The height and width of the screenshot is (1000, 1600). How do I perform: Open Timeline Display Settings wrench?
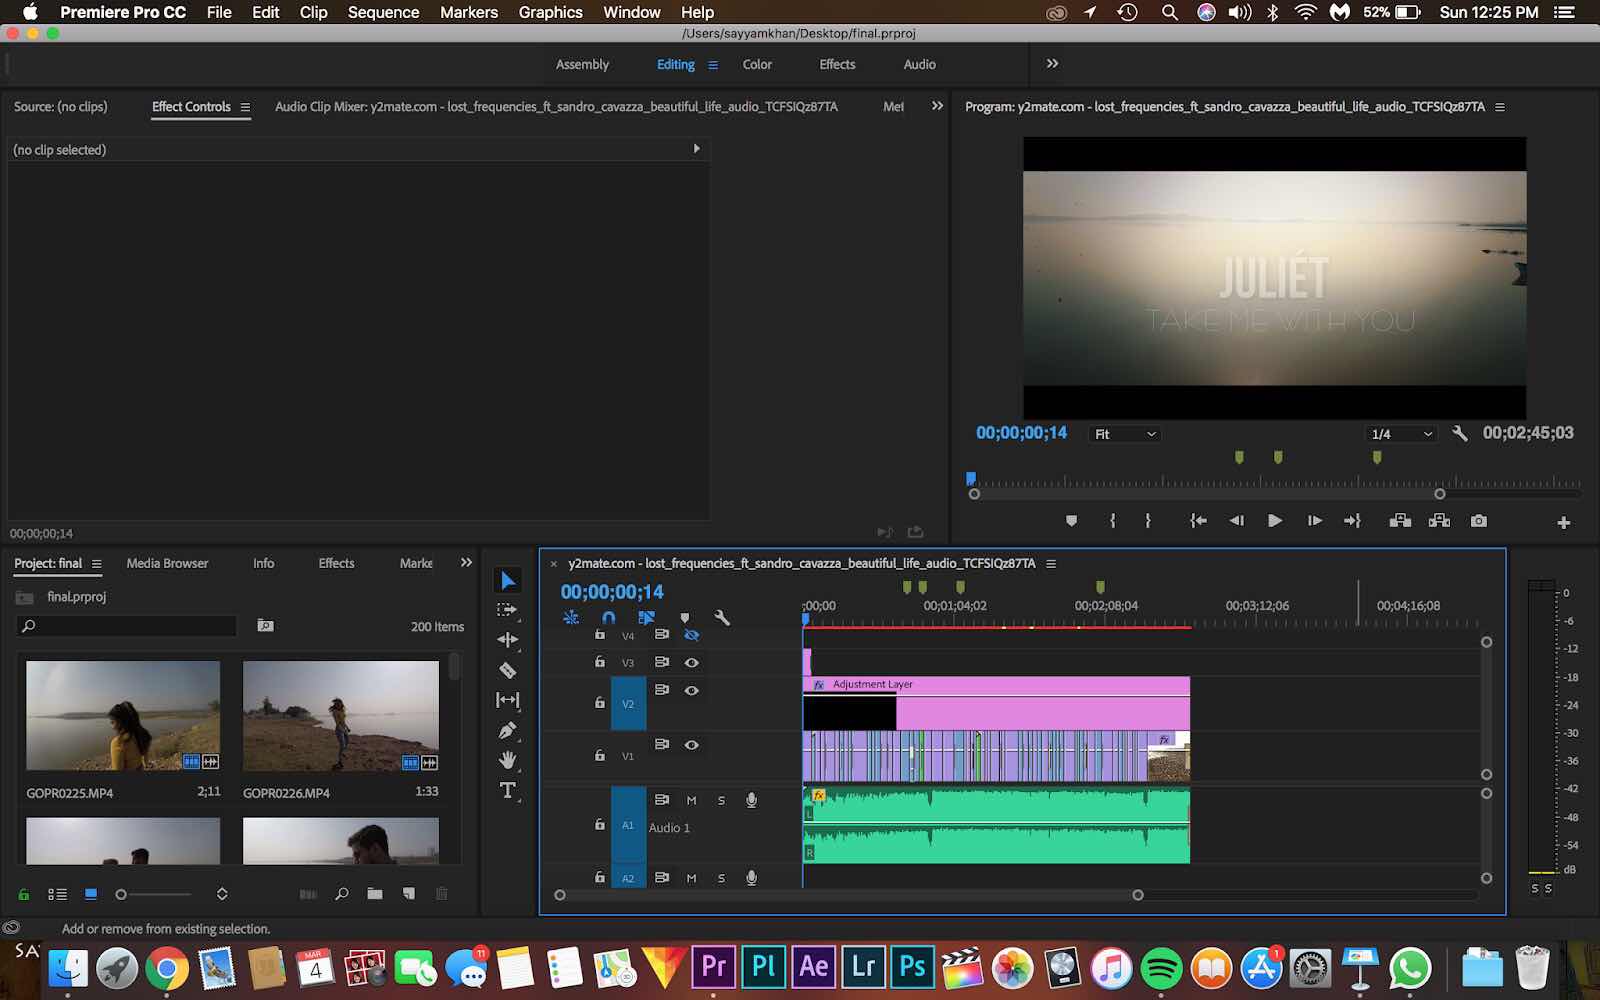[x=722, y=618]
